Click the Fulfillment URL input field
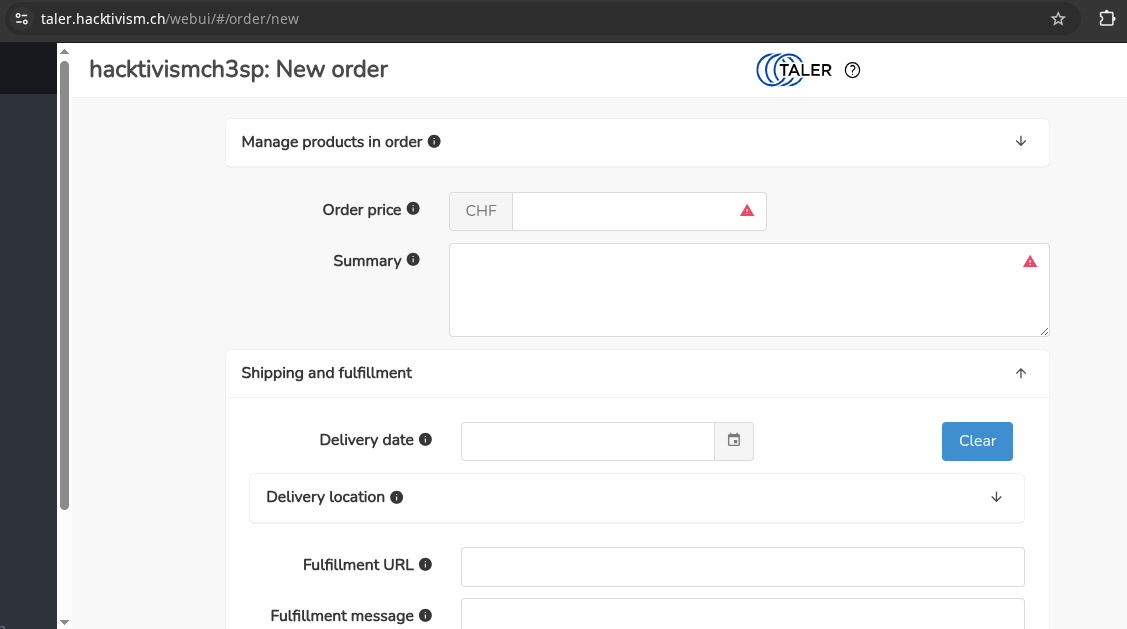1127x629 pixels. click(742, 566)
